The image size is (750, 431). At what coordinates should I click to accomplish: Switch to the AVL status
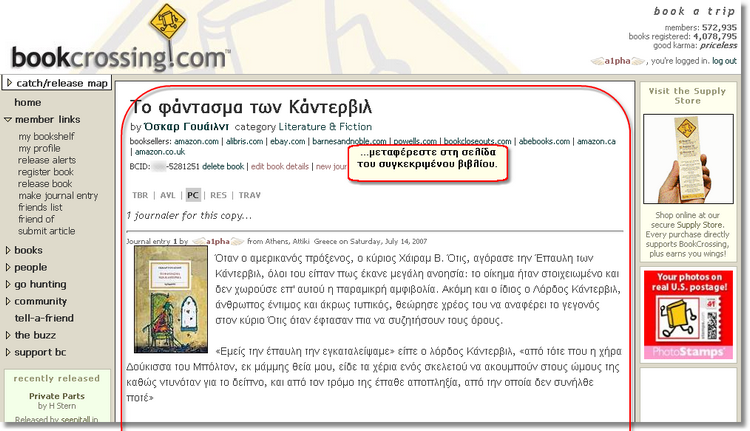[167, 194]
